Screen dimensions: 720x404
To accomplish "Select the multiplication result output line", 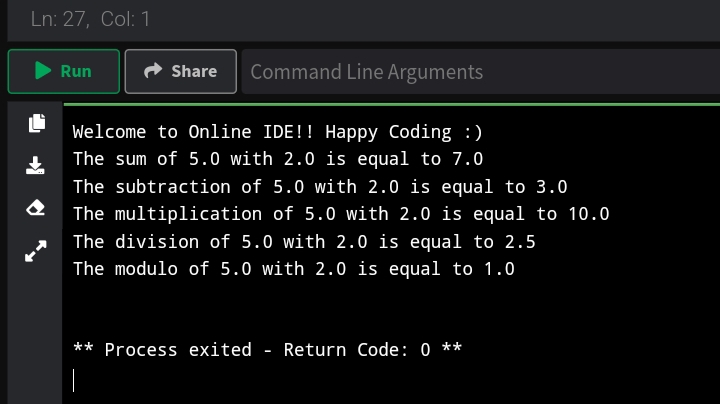I will [341, 214].
